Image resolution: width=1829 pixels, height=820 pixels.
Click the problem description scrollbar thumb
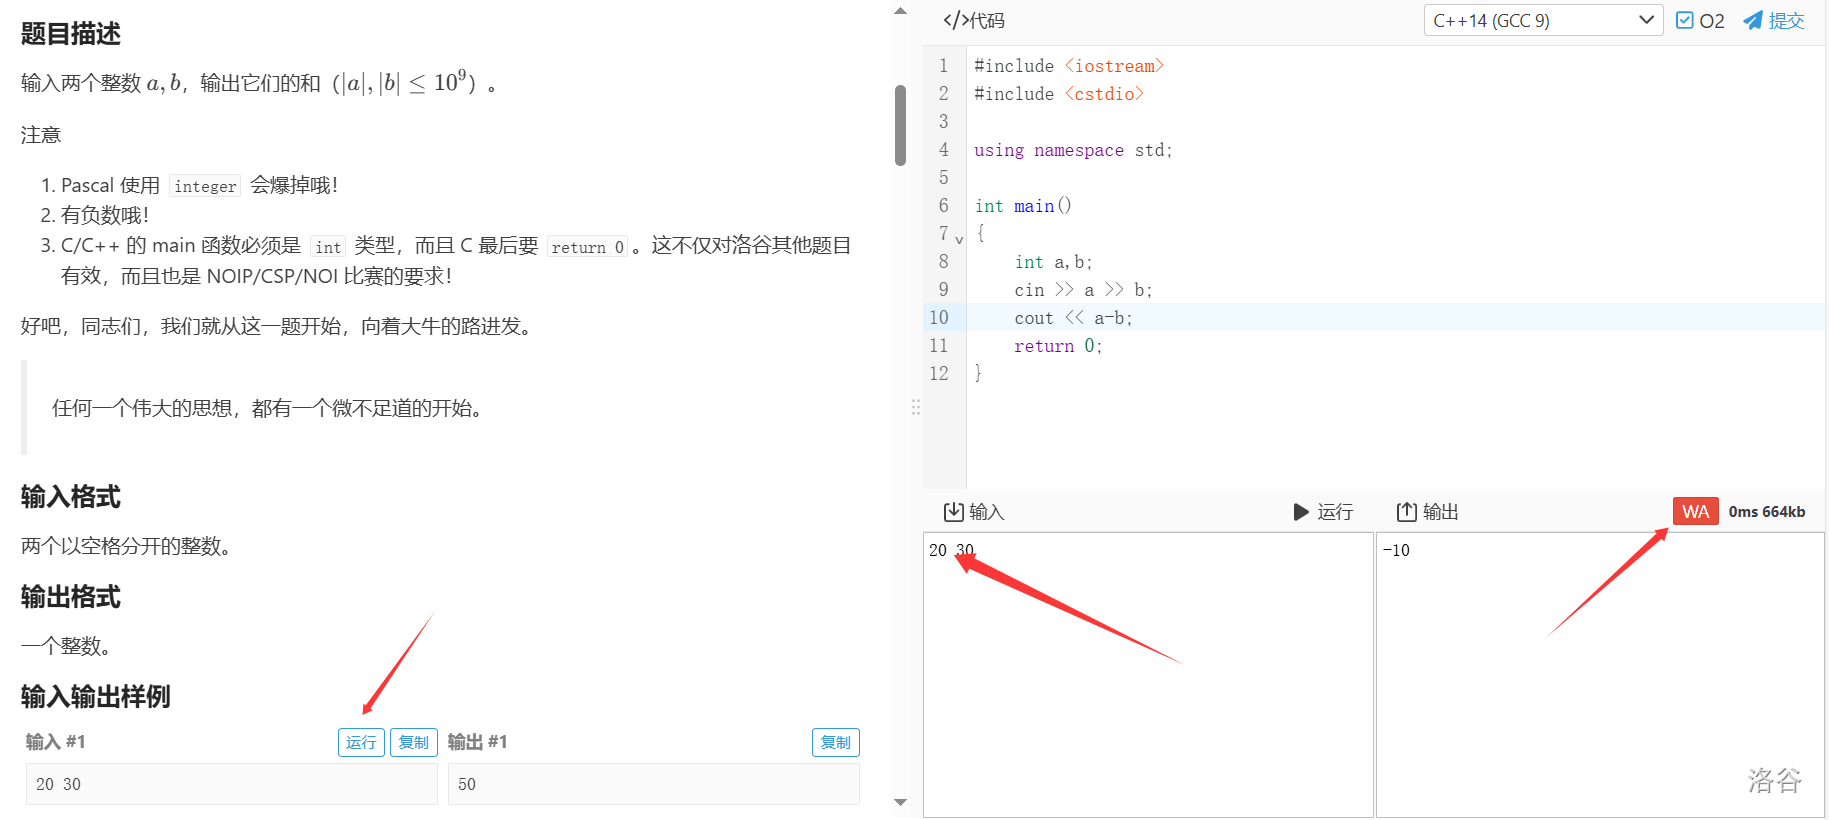(900, 125)
